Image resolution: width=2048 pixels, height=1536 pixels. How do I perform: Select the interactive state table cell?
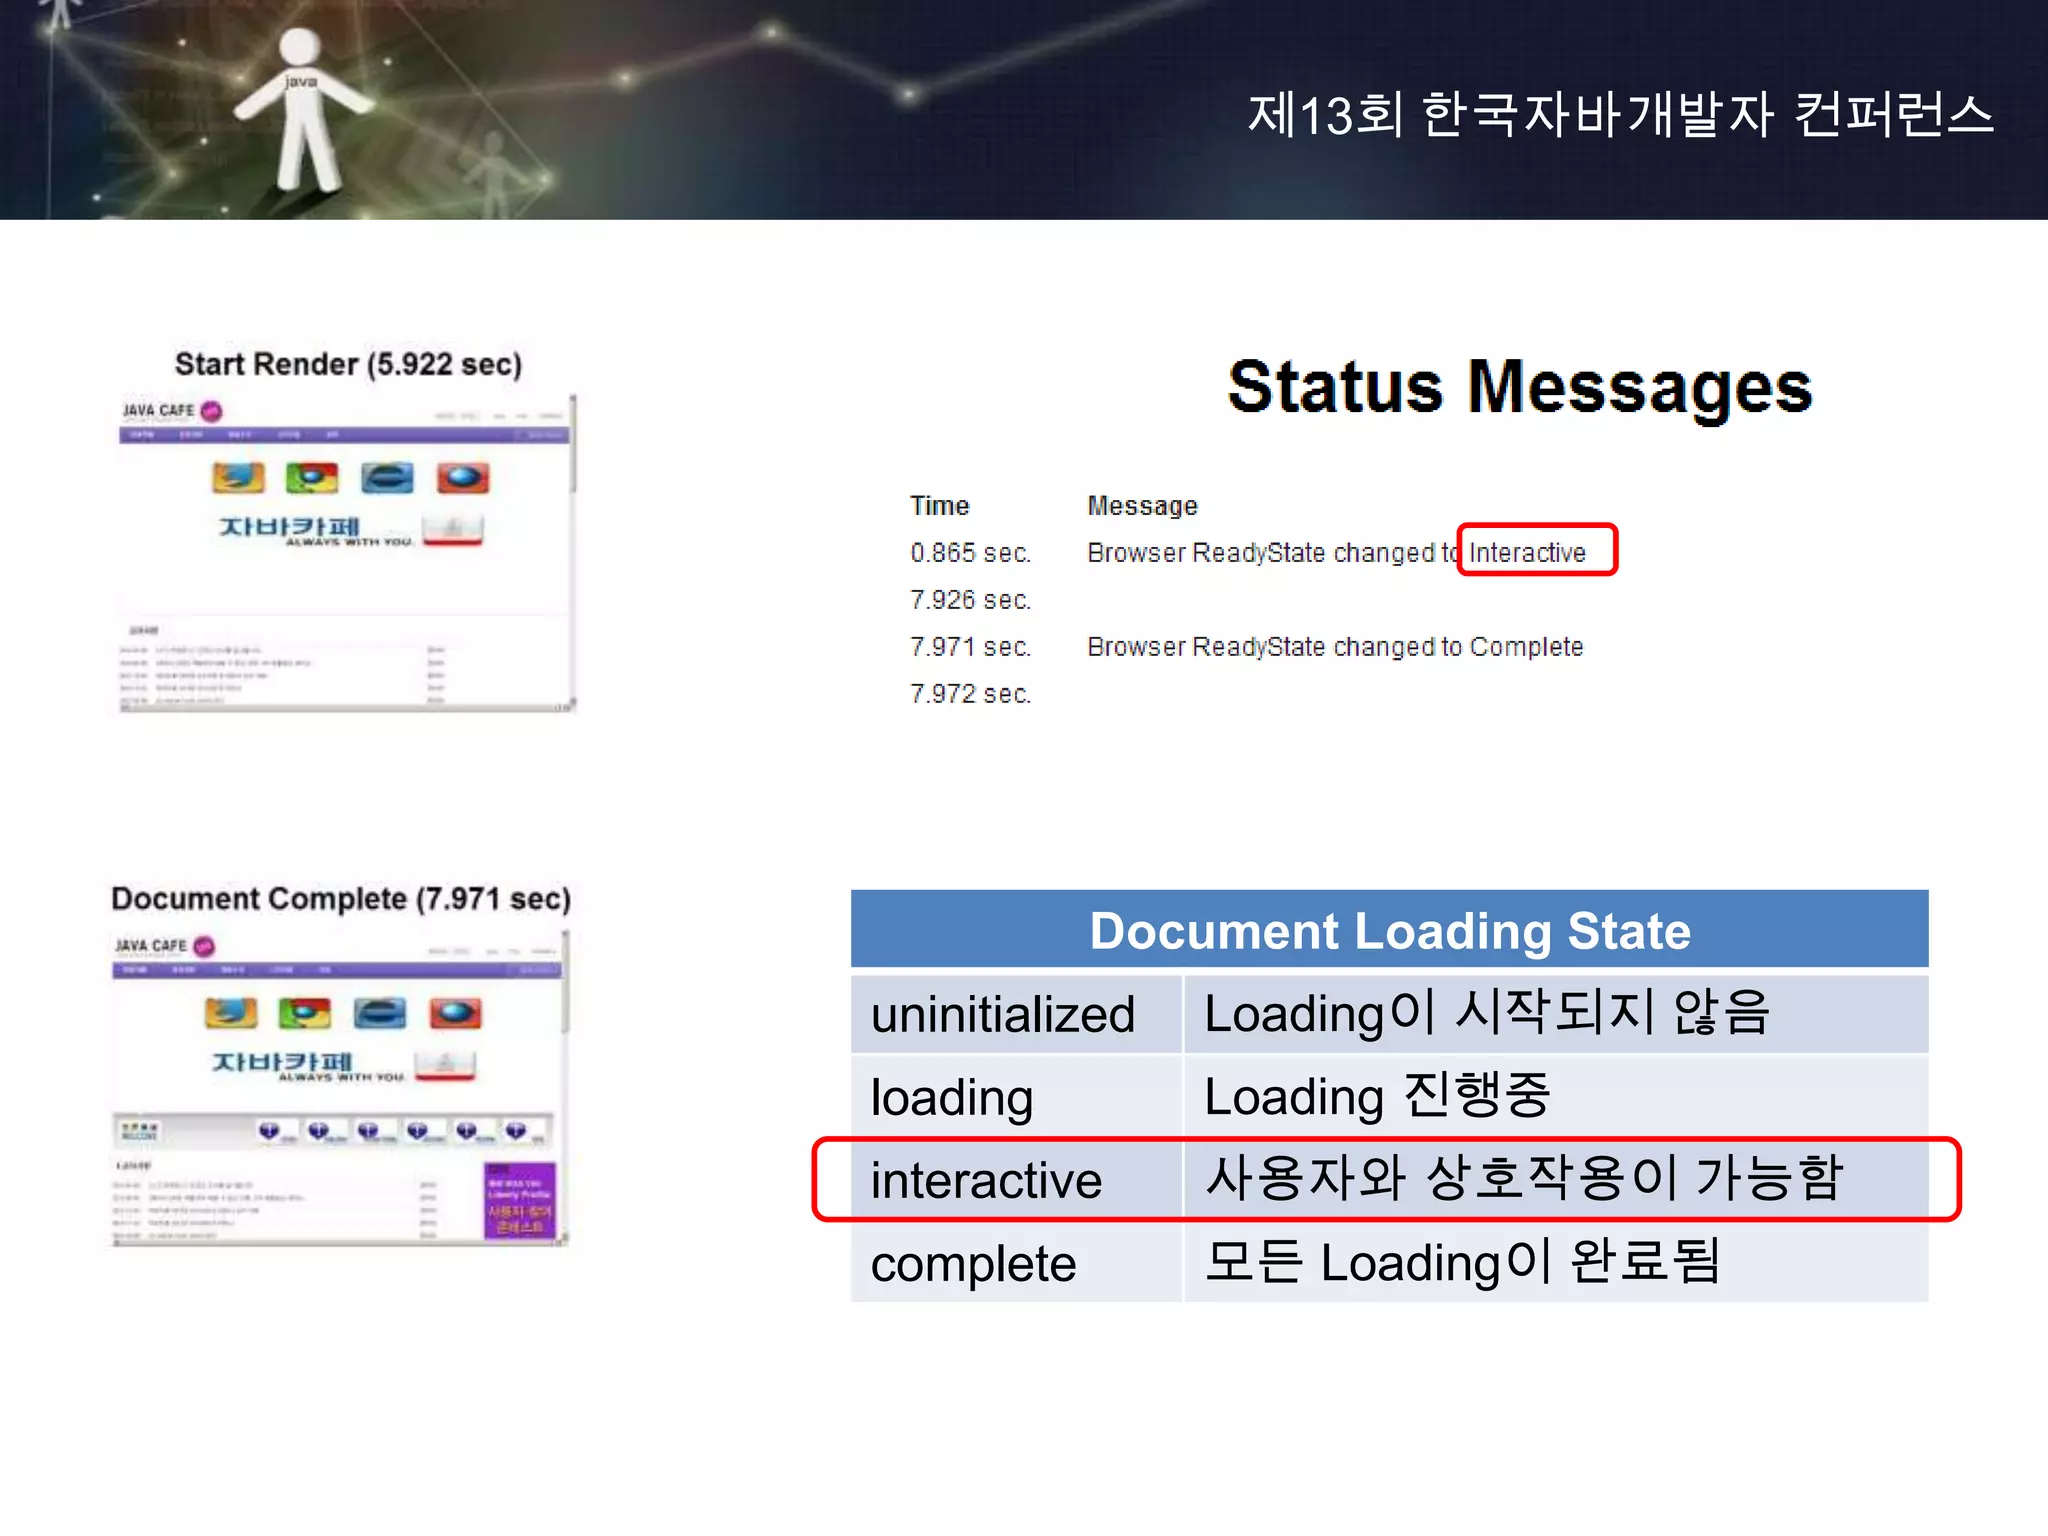1016,1179
